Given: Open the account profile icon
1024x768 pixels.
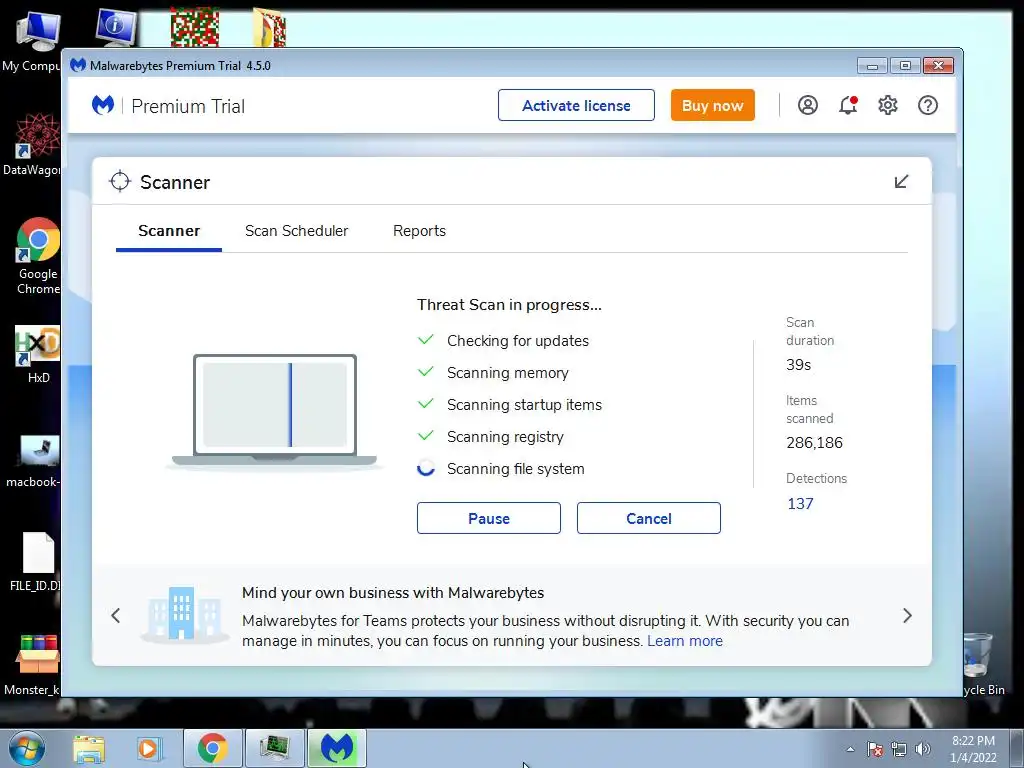Looking at the screenshot, I should (807, 105).
